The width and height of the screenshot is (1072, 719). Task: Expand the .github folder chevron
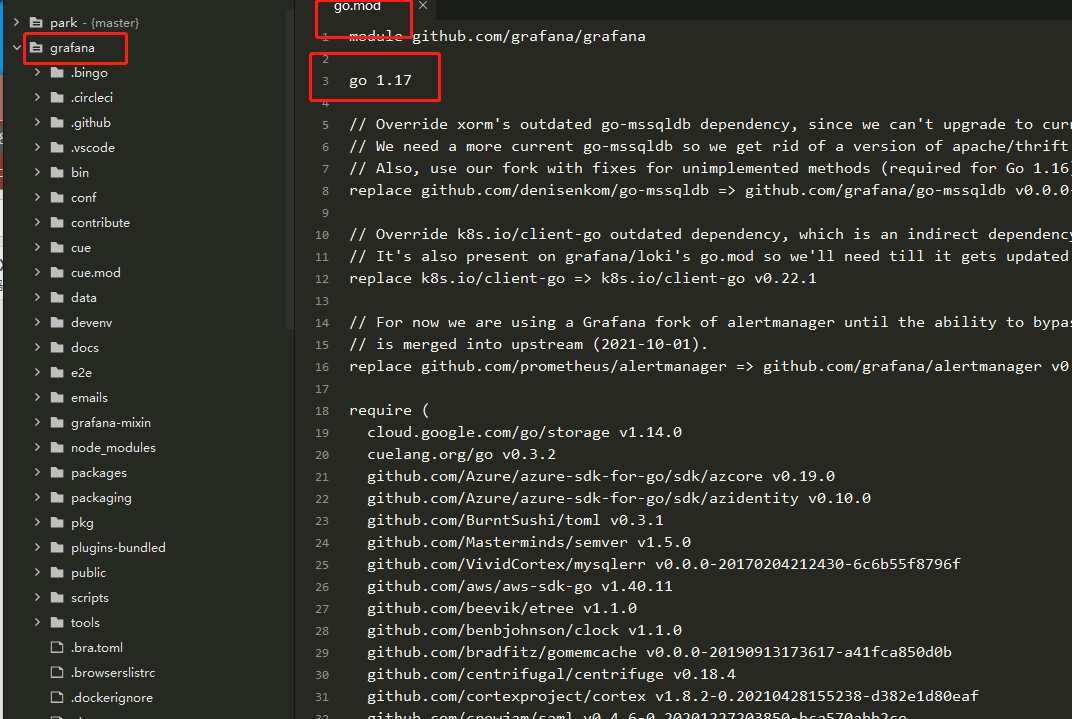point(38,122)
